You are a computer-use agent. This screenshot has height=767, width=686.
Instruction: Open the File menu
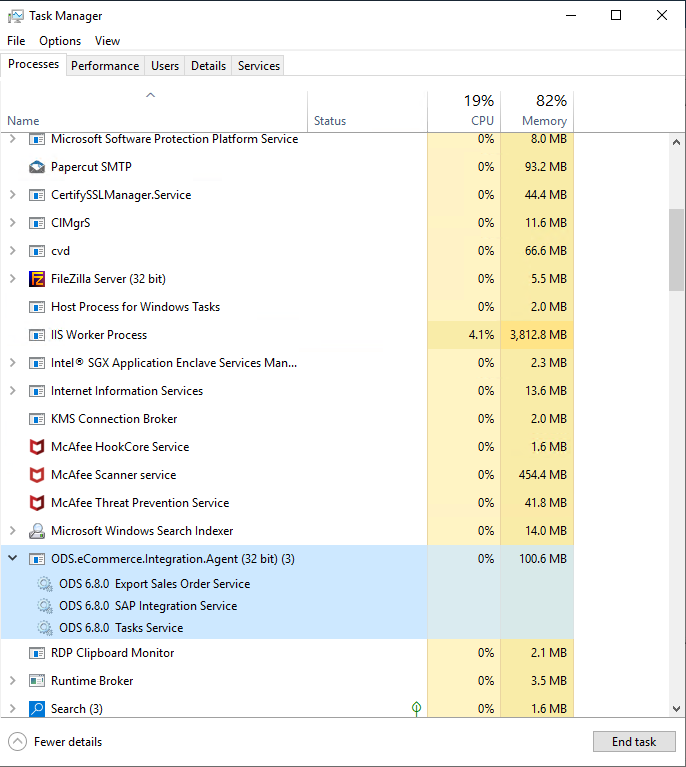click(x=16, y=41)
